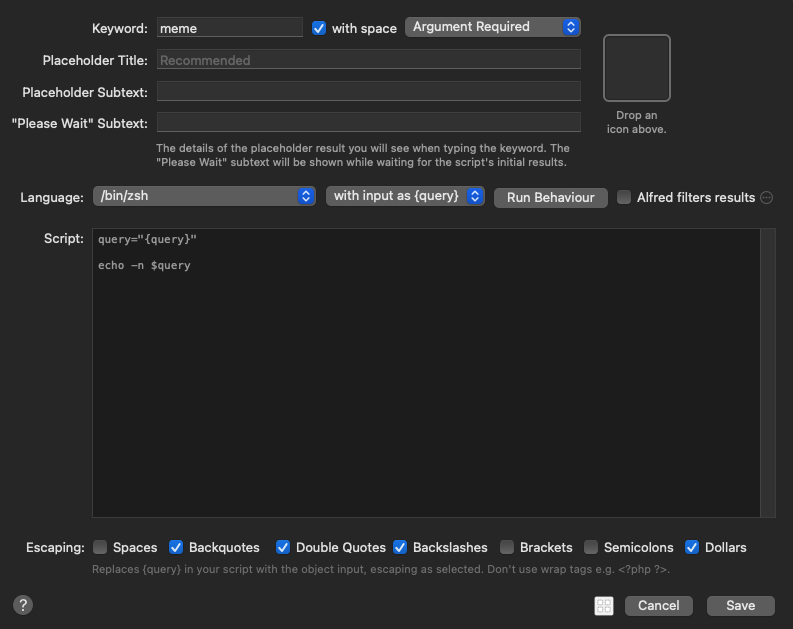Click the Placeholder Subtext field
The width and height of the screenshot is (793, 629).
[369, 92]
